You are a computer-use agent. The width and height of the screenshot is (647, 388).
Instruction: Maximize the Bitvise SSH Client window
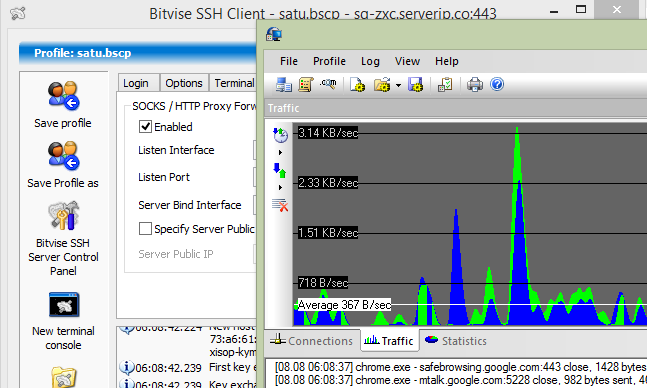[x=581, y=9]
